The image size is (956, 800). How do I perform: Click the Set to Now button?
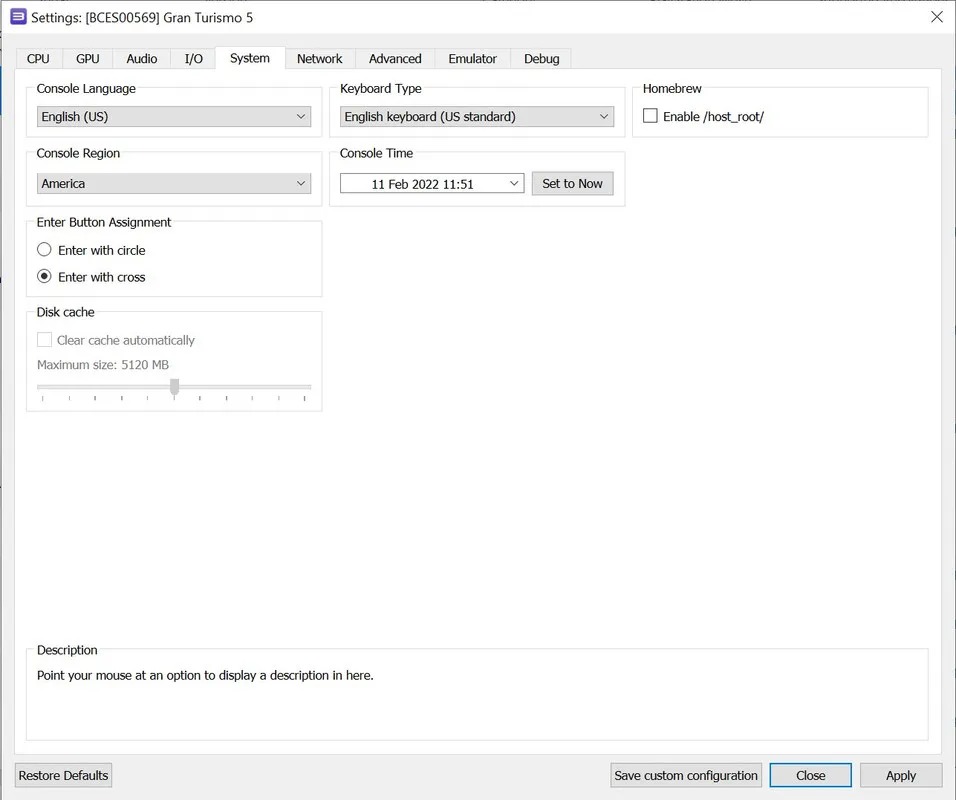573,184
